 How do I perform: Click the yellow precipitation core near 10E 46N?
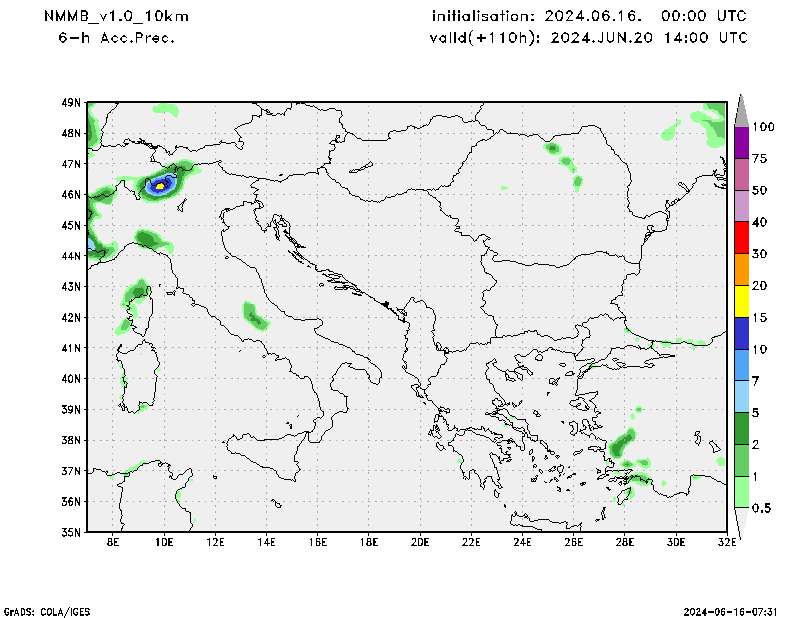(x=162, y=185)
